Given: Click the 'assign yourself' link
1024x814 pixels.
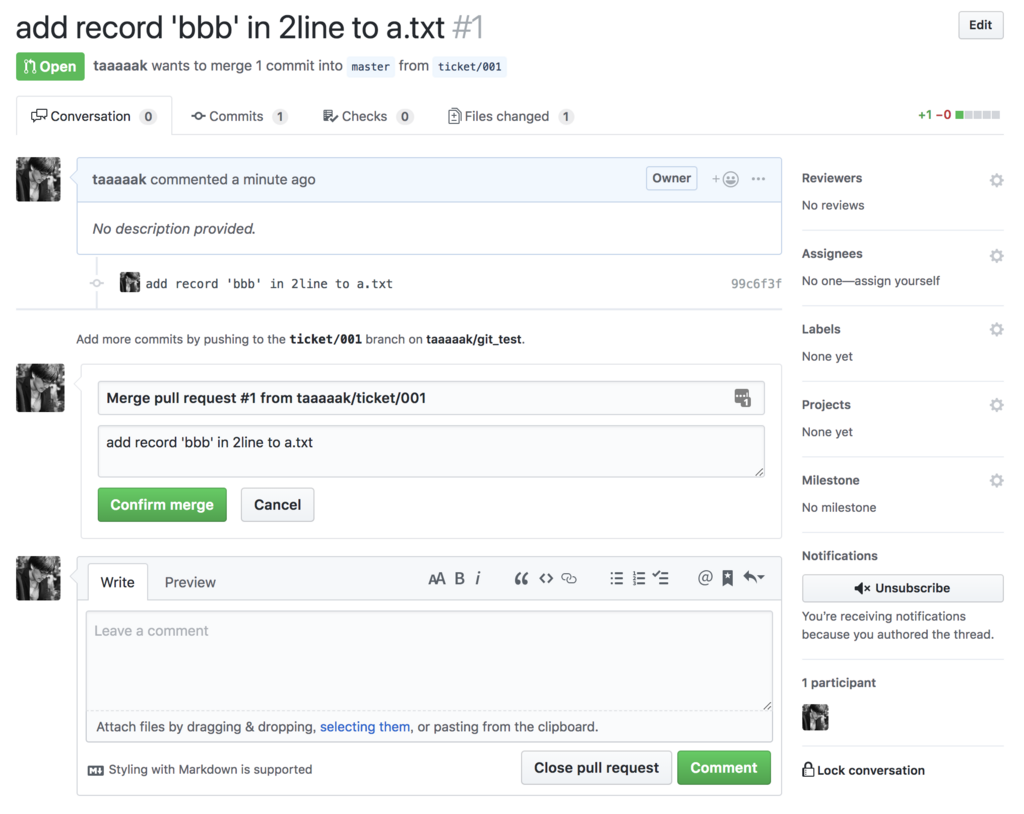Looking at the screenshot, I should coord(897,281).
